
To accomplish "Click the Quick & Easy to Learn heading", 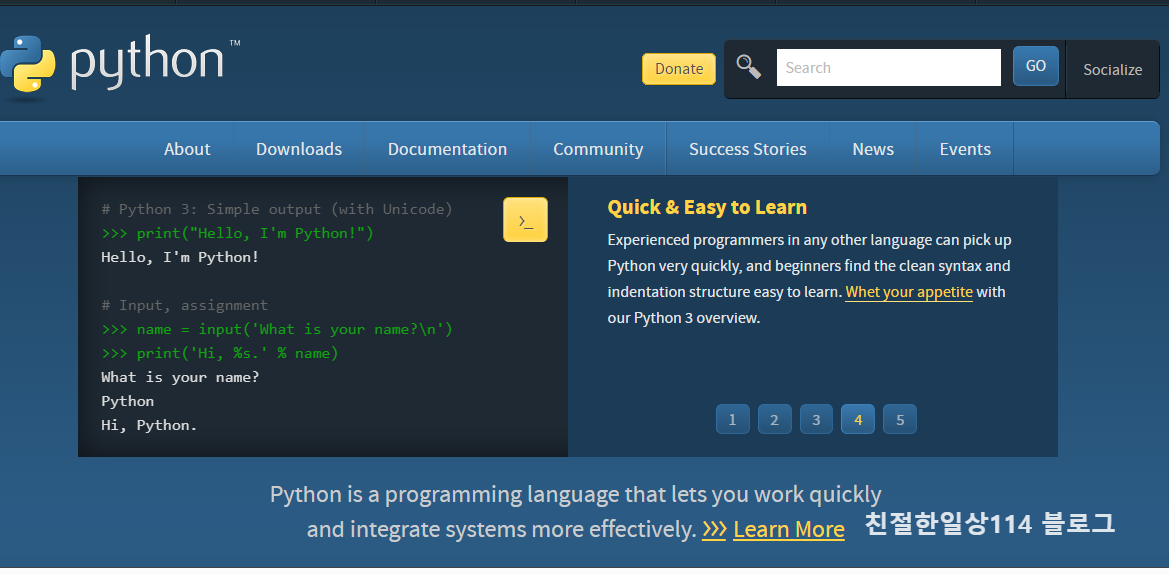I will tap(707, 207).
